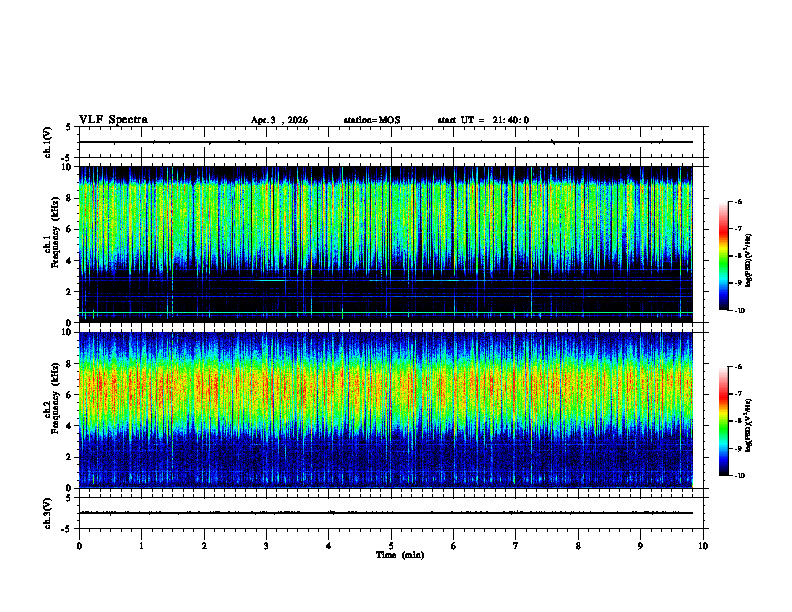Click the ch.1 colorbar log(PSD) unit label
Screen dimensions: 792x612
click(749, 261)
